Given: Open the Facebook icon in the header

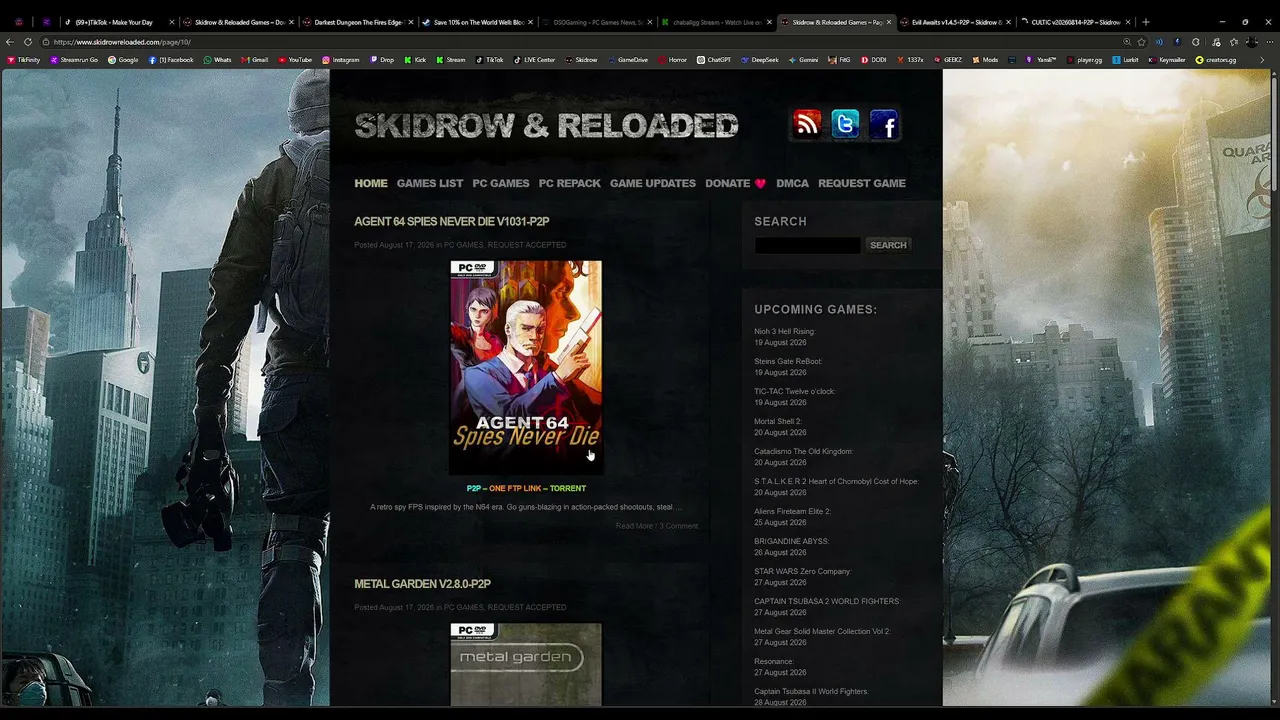Looking at the screenshot, I should tap(884, 124).
